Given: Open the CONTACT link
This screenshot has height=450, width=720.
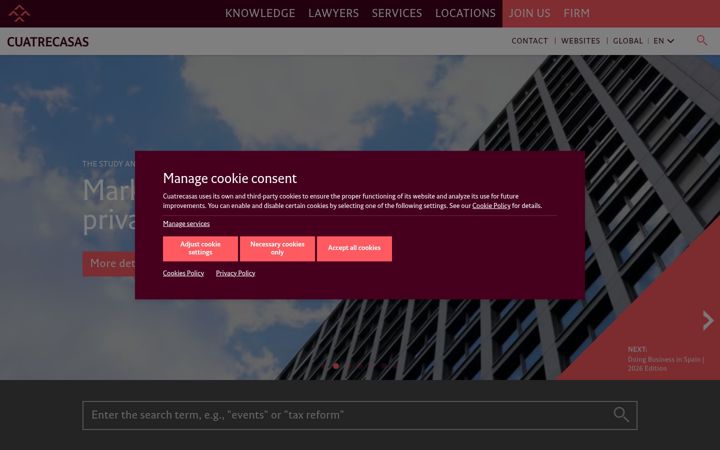Looking at the screenshot, I should [x=529, y=41].
